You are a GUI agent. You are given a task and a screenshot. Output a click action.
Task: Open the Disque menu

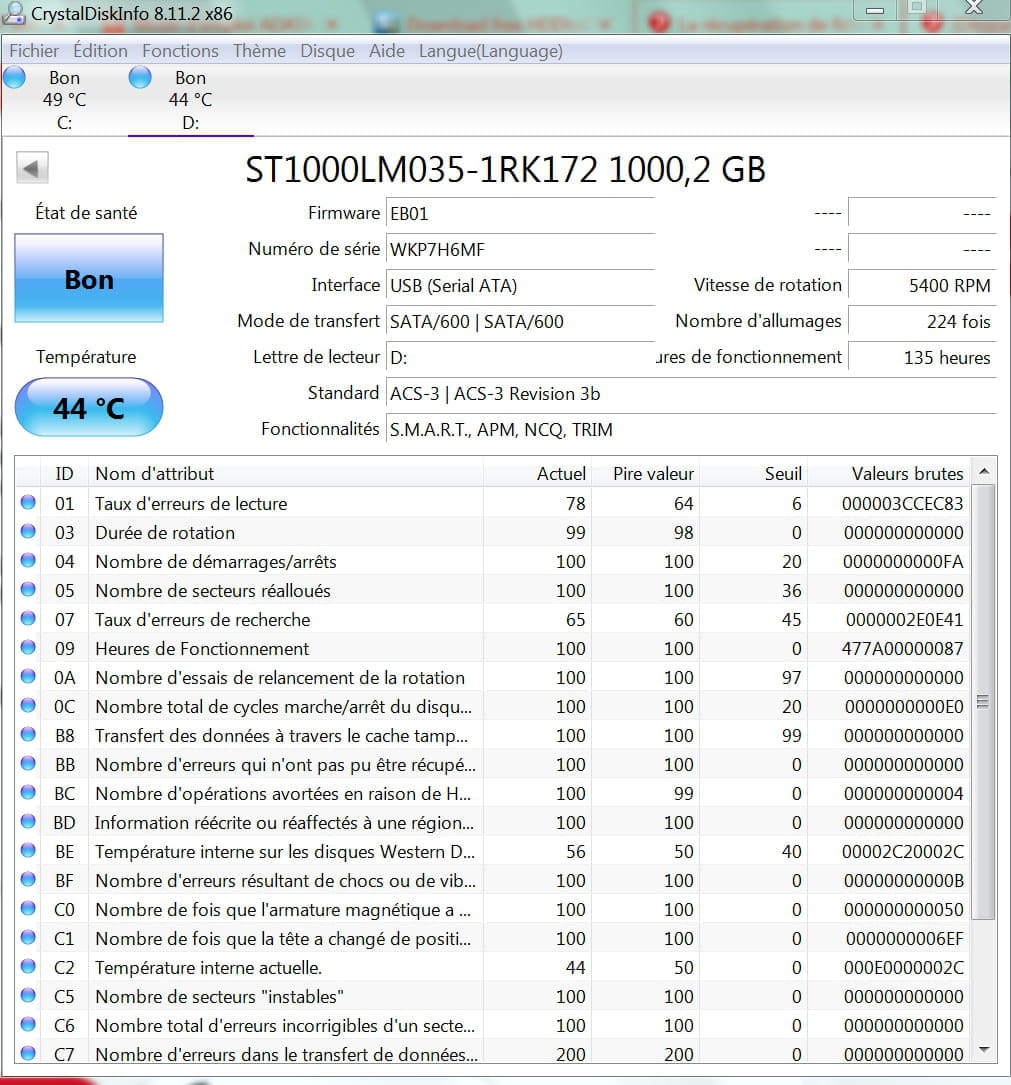(x=327, y=51)
